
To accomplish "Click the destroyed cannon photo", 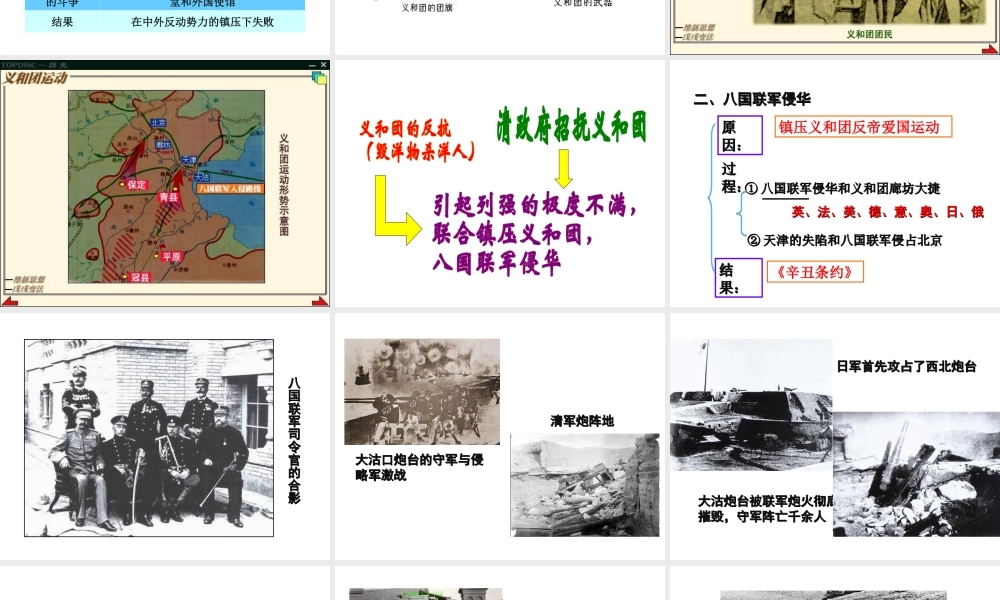I will tap(916, 474).
